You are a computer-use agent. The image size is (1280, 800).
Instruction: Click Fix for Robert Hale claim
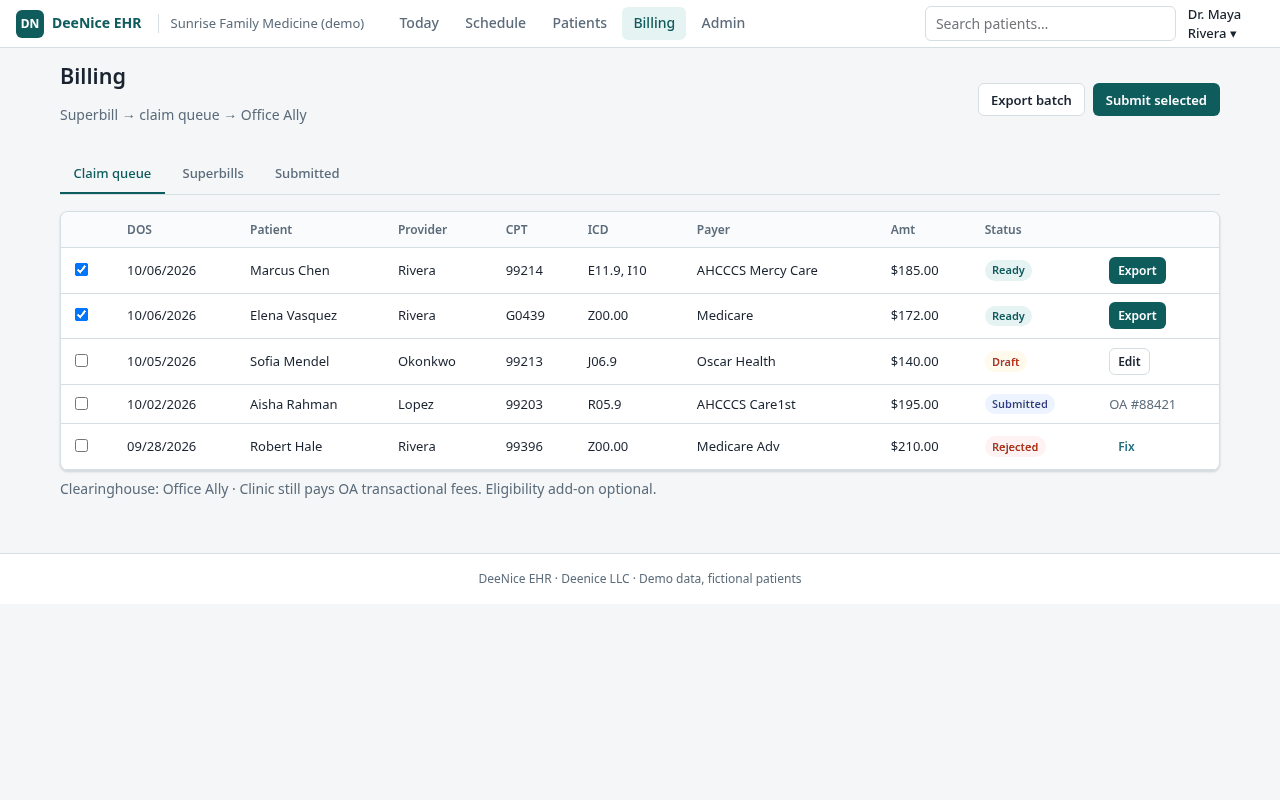[x=1126, y=447]
